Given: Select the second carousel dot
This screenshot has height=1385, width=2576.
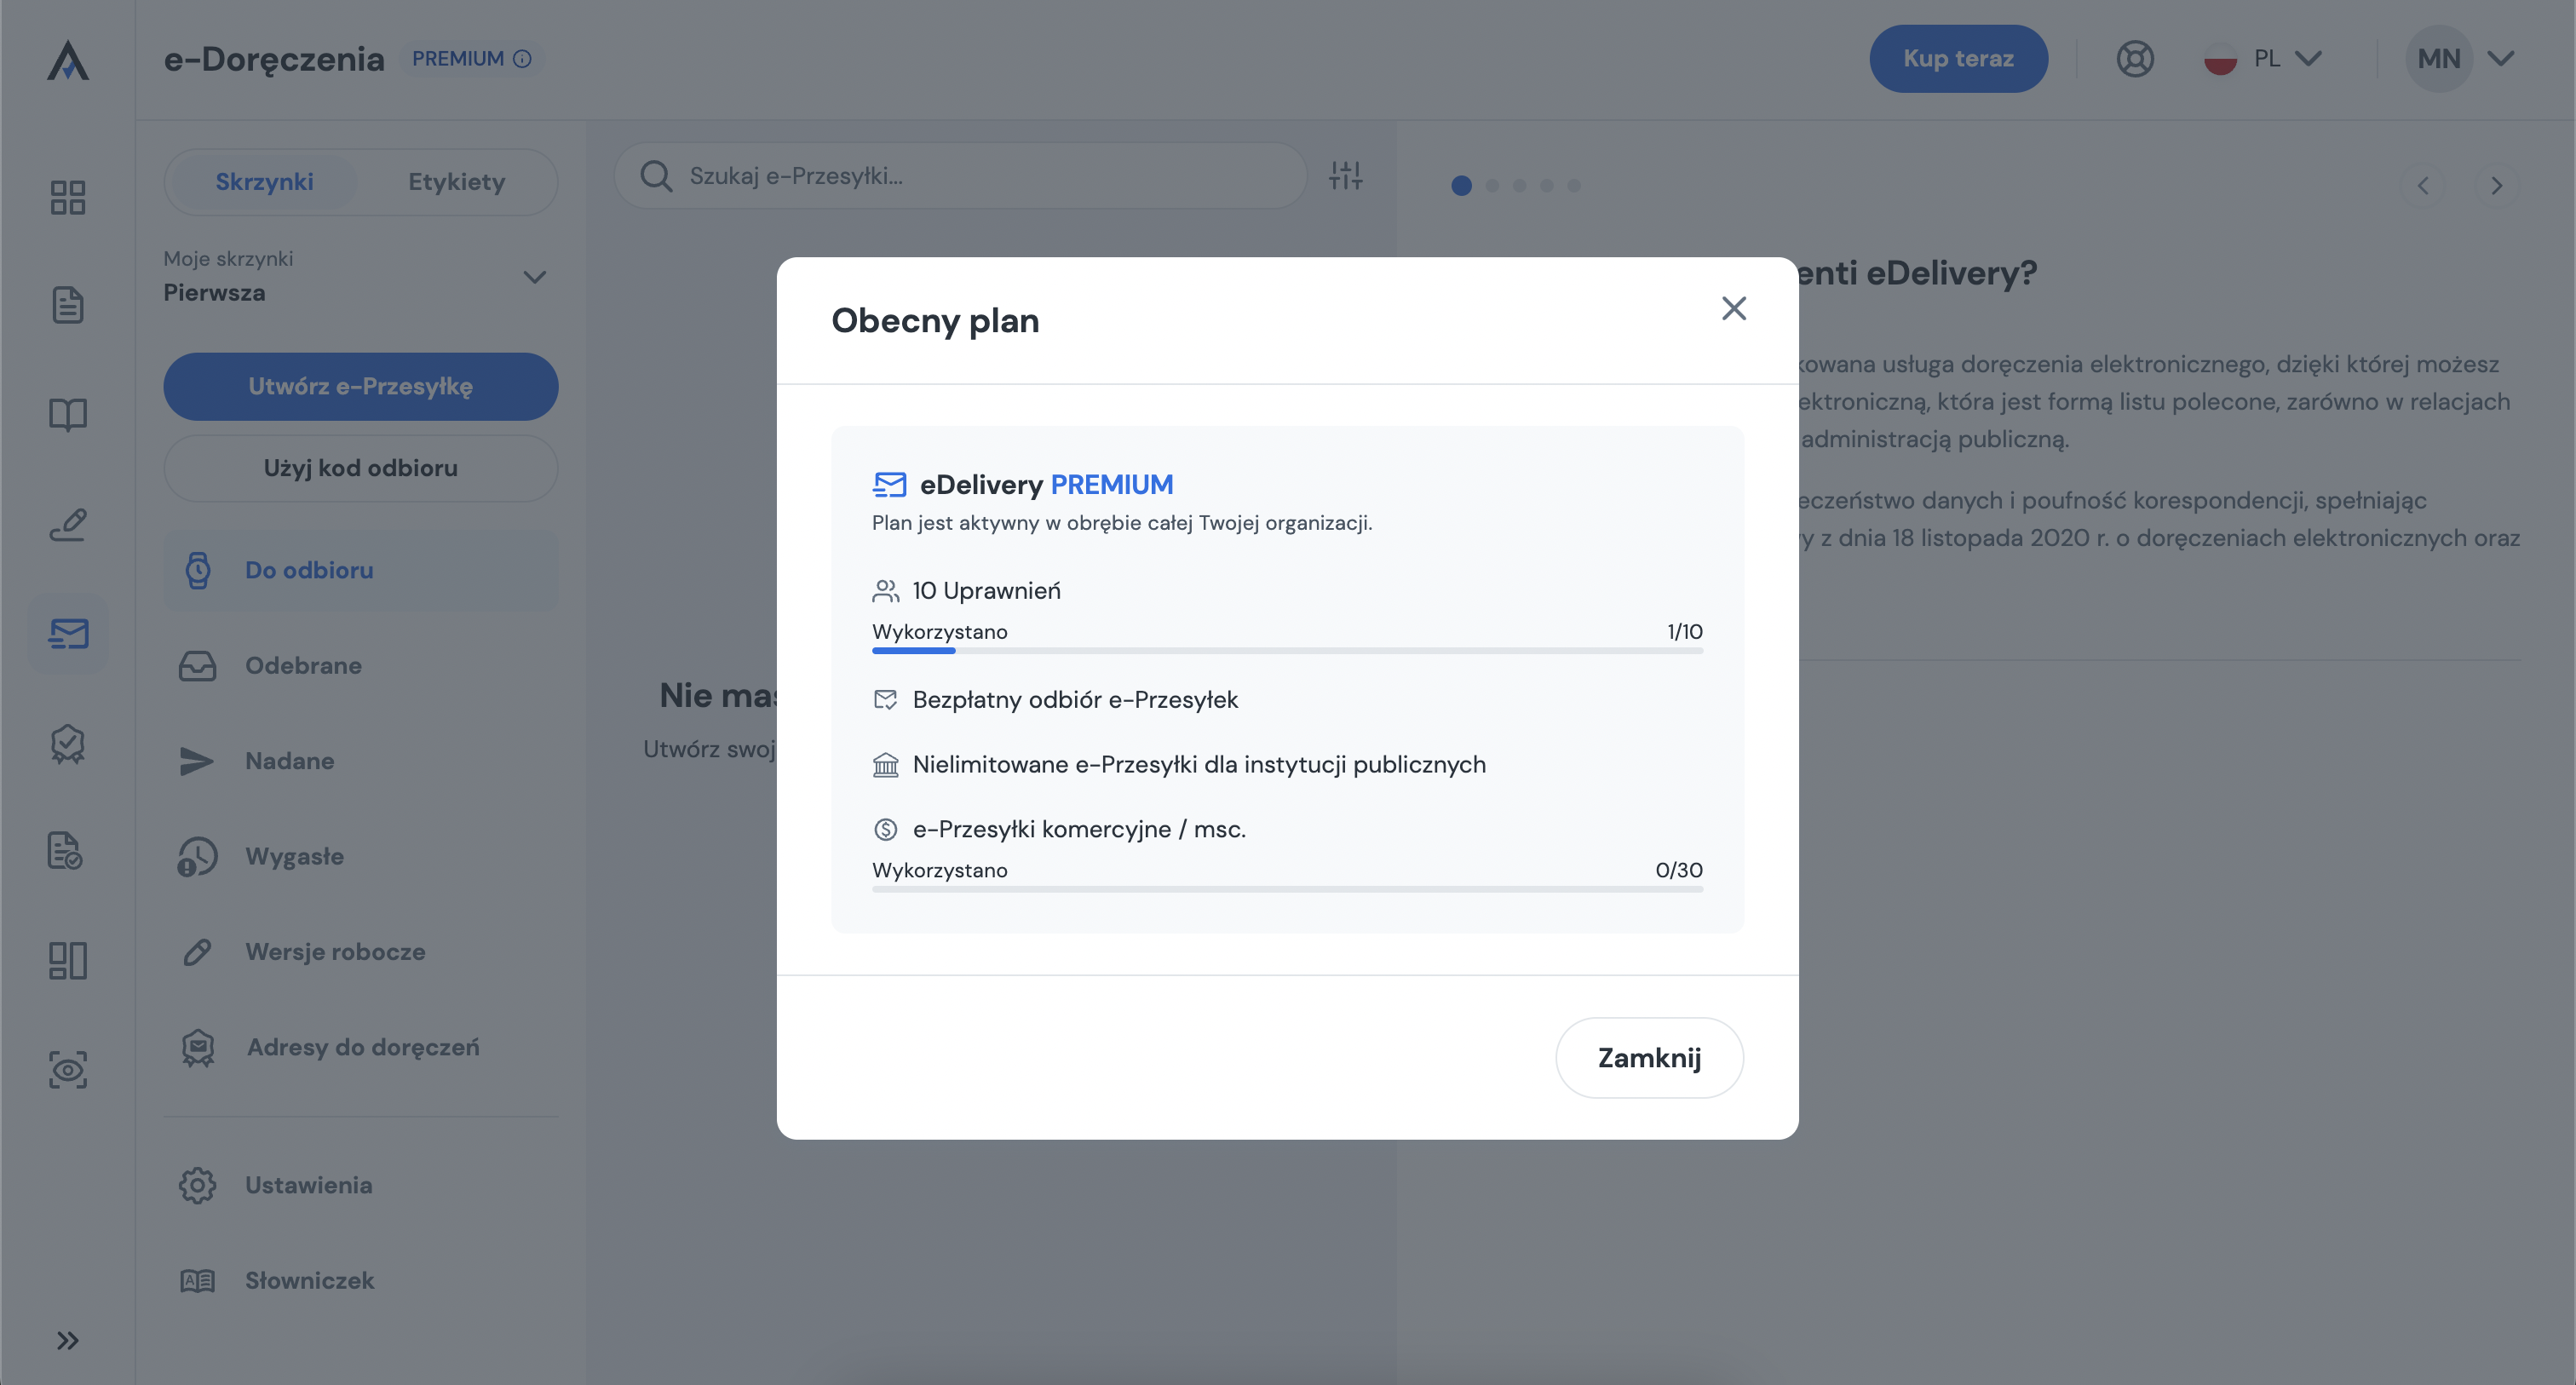Looking at the screenshot, I should [x=1493, y=185].
